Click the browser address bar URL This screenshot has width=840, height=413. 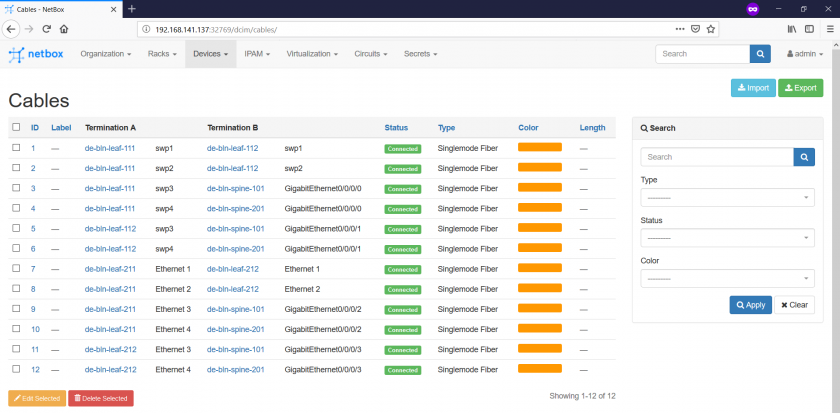pyautogui.click(x=216, y=29)
